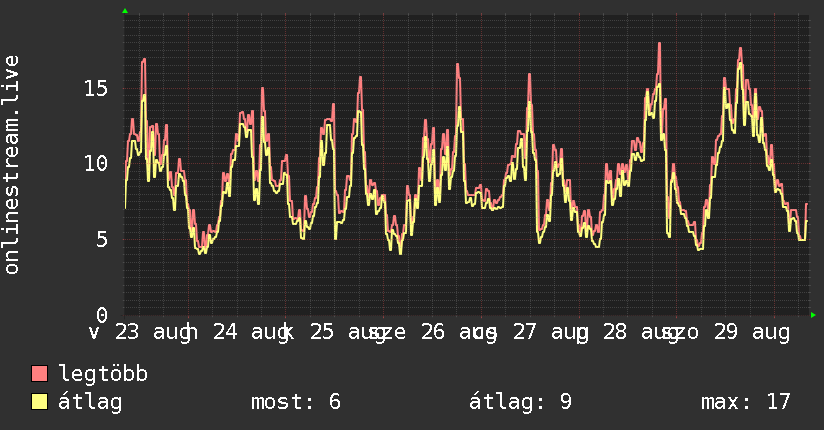Click the y-axis label 15
The height and width of the screenshot is (430, 824).
tap(96, 88)
